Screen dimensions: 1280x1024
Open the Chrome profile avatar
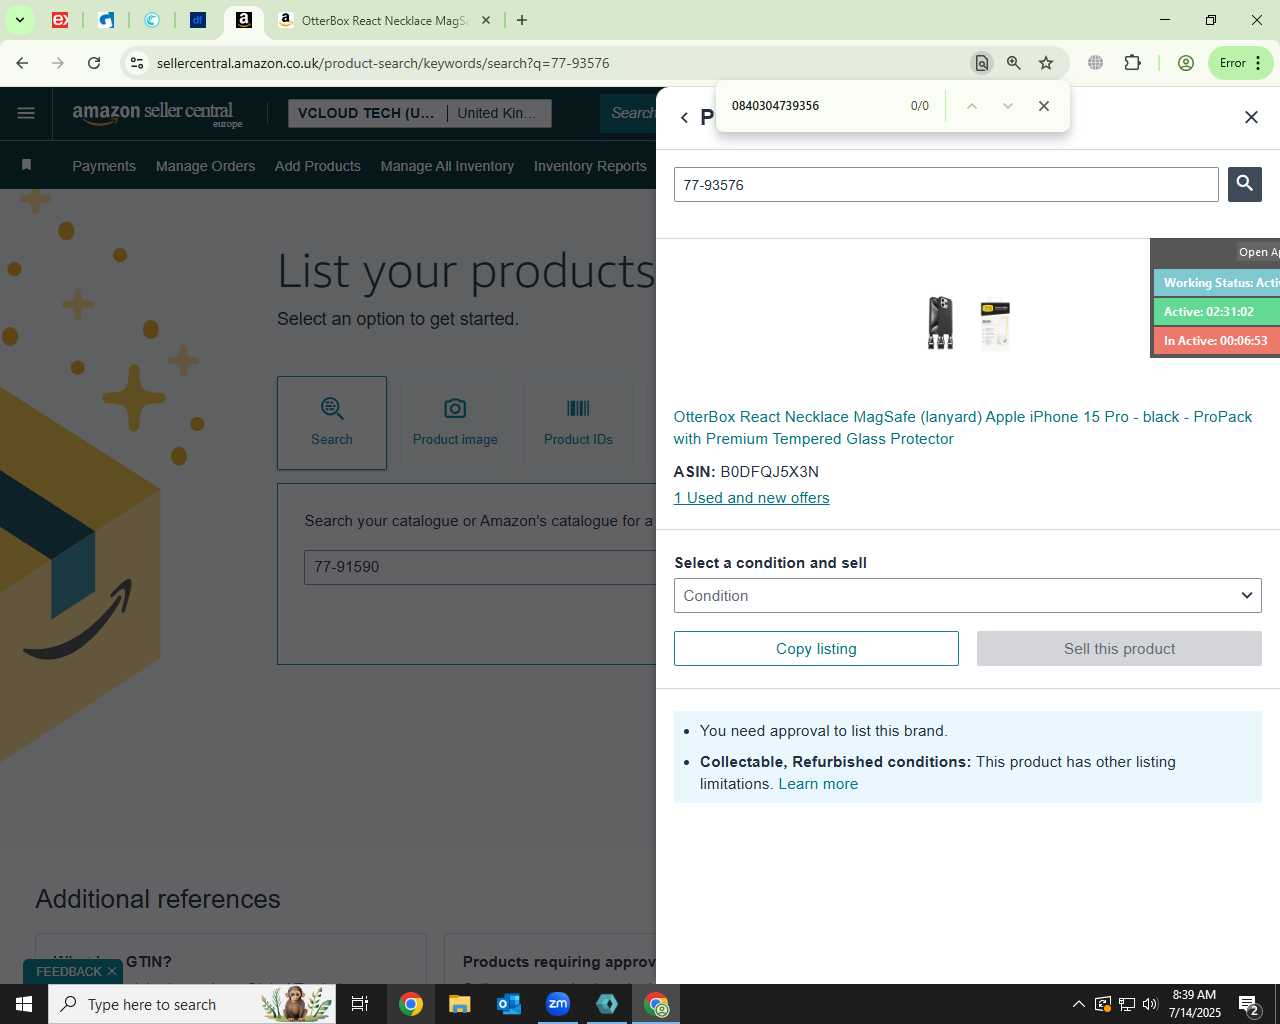[x=1186, y=63]
